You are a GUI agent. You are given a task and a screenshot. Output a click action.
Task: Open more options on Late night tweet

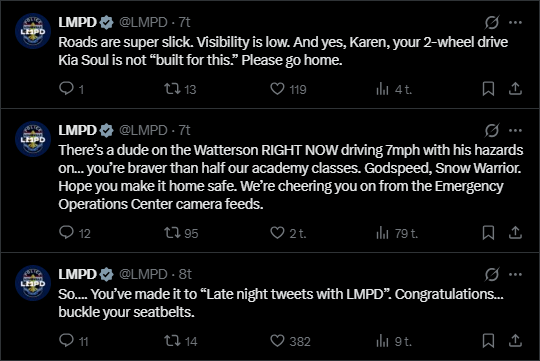click(x=515, y=275)
